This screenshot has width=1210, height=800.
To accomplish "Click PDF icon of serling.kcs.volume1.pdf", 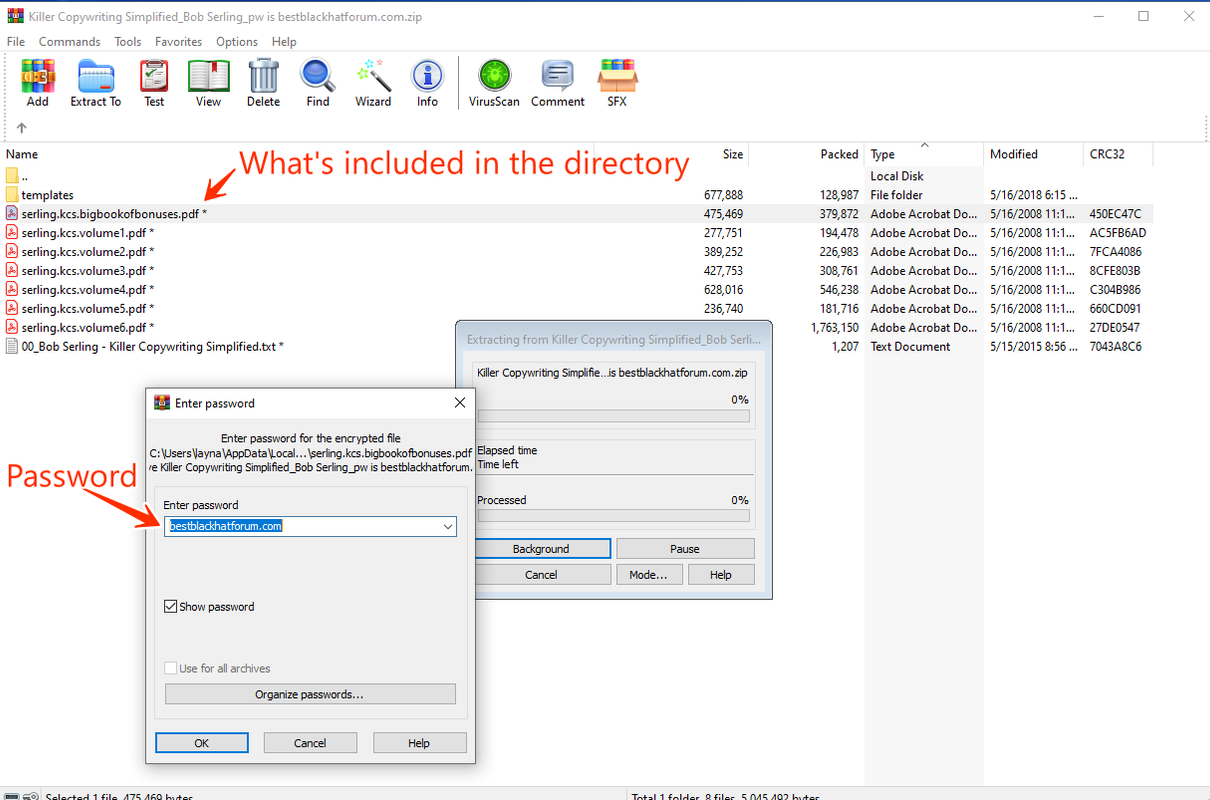I will (x=12, y=233).
